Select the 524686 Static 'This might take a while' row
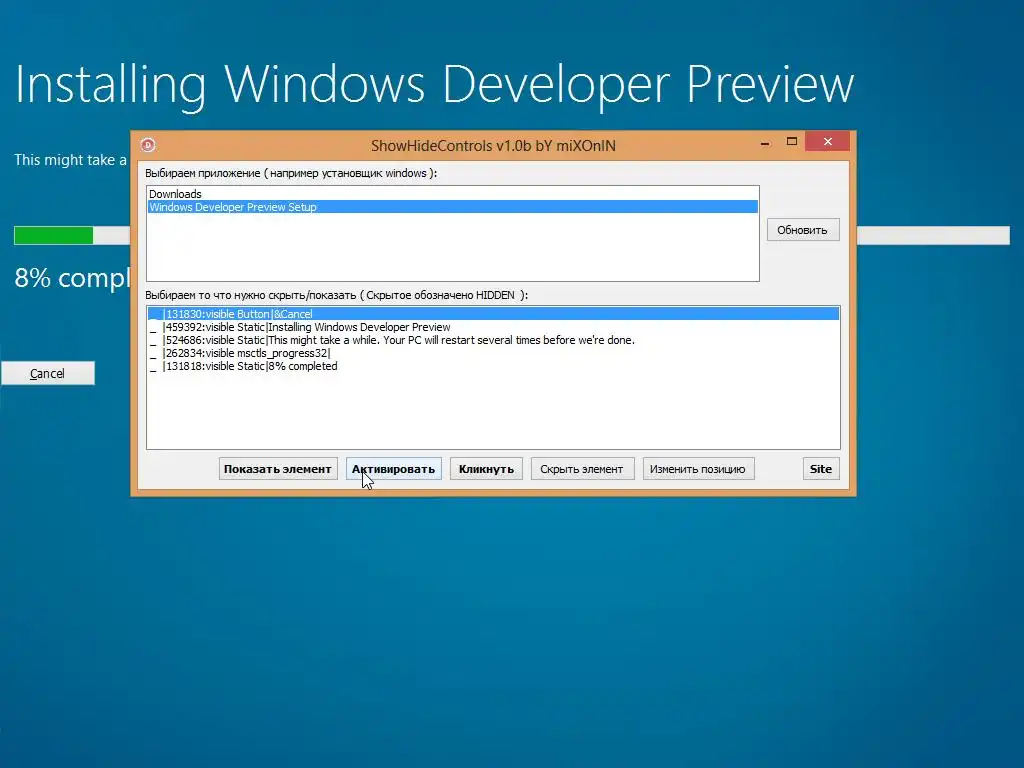This screenshot has height=768, width=1024. pos(493,340)
